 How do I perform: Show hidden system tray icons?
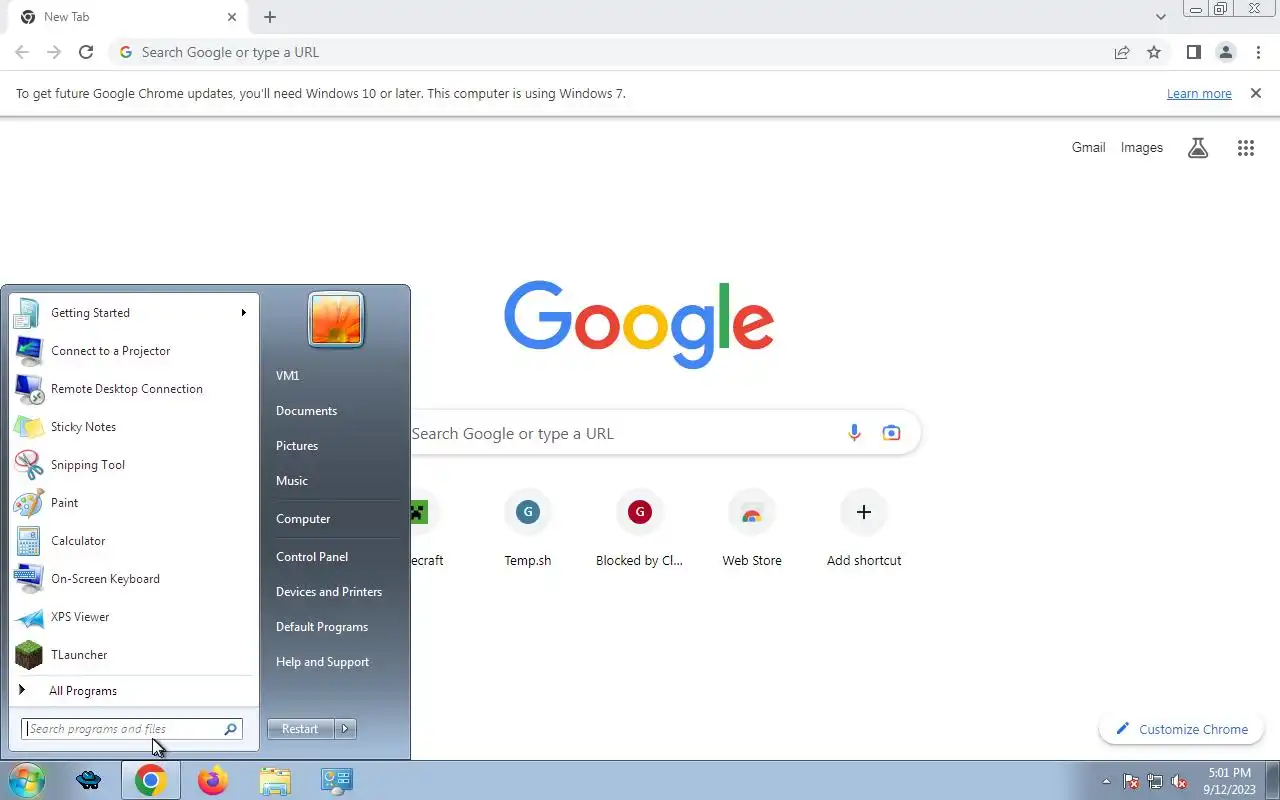1106,781
